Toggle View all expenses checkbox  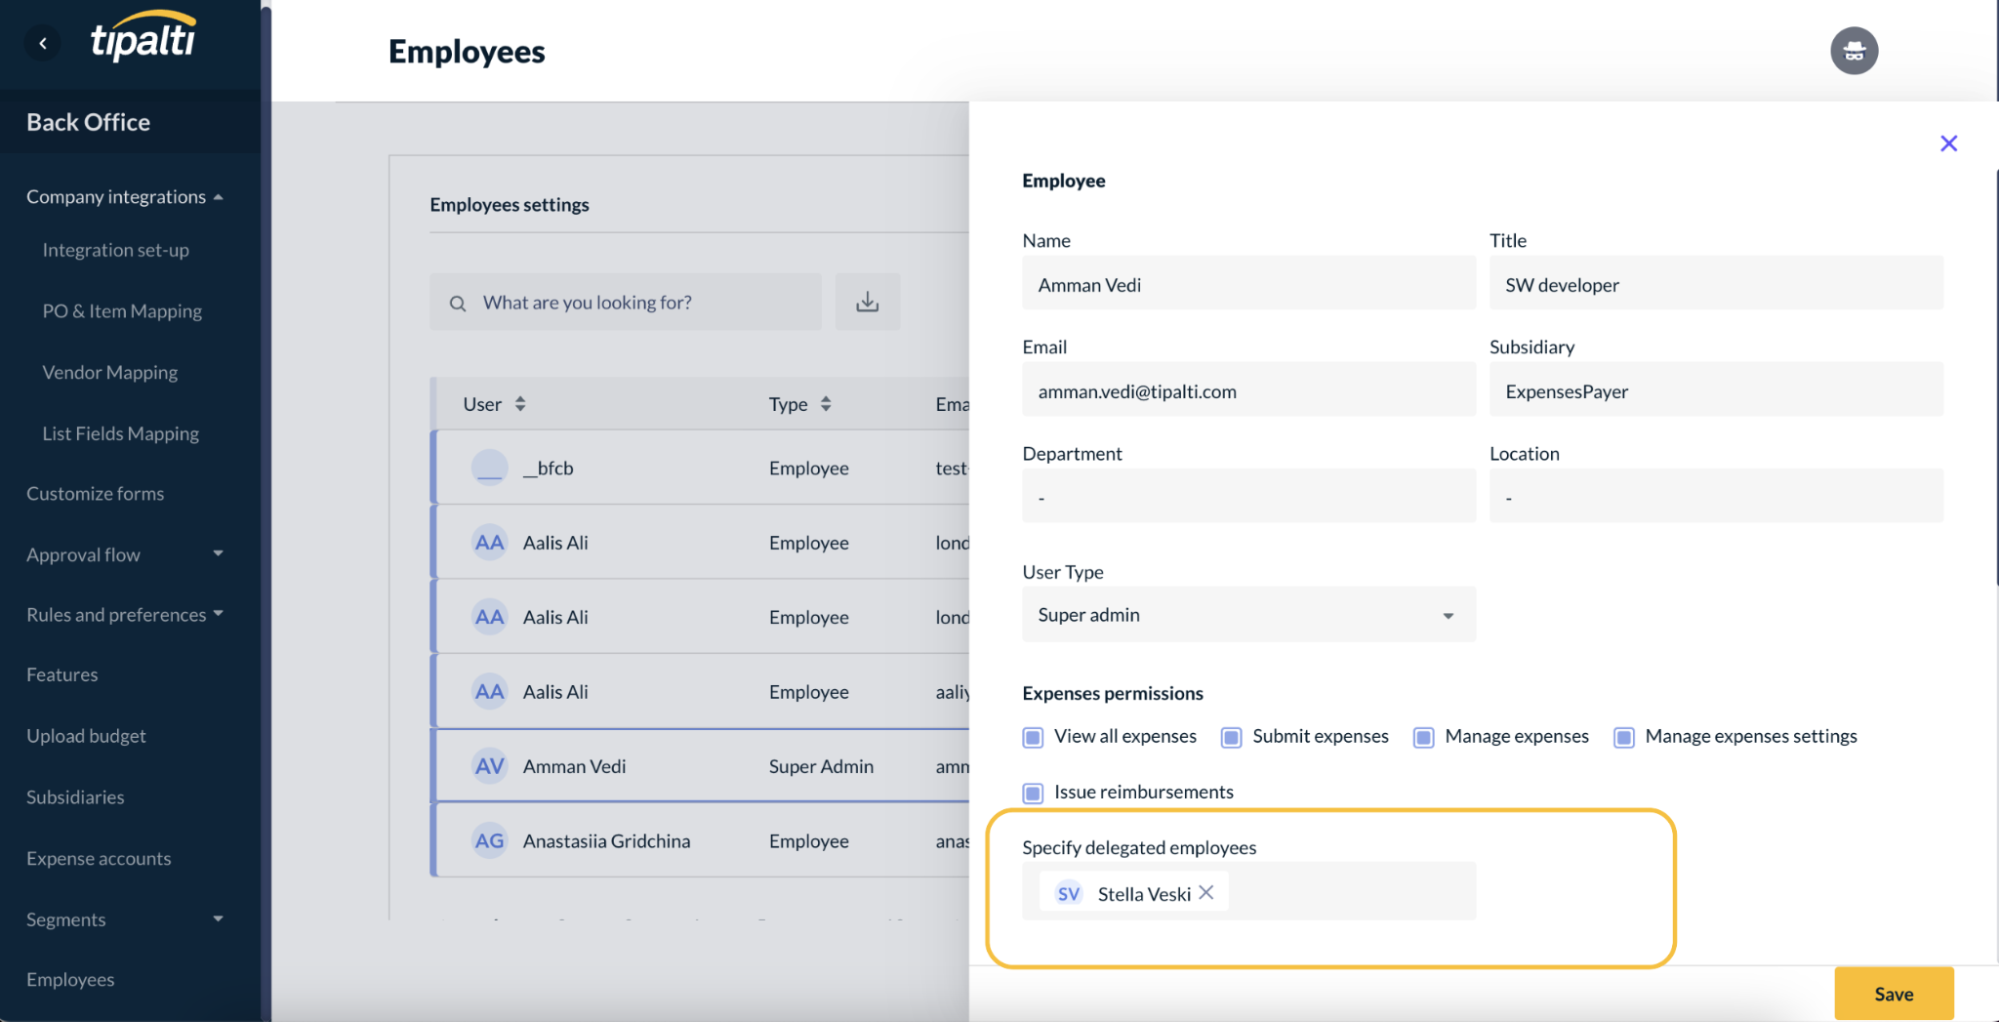pyautogui.click(x=1033, y=737)
